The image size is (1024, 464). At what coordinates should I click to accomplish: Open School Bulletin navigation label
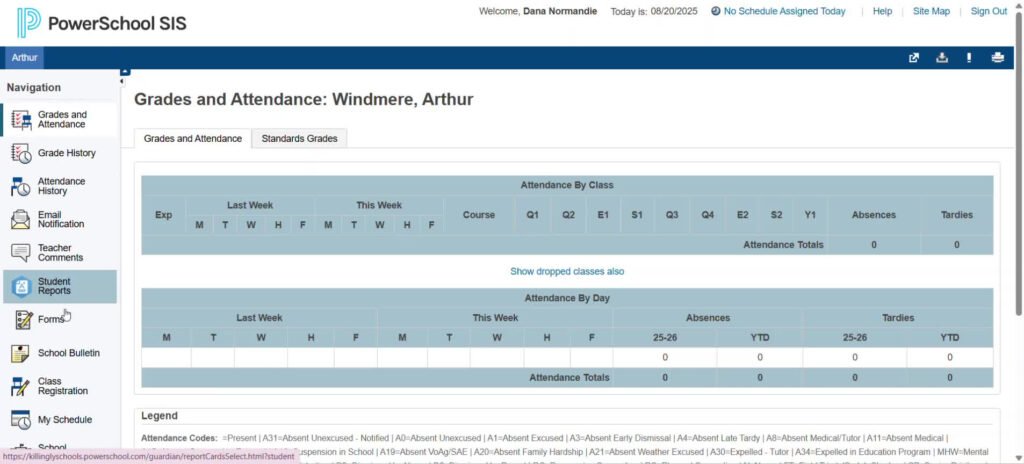(x=69, y=353)
